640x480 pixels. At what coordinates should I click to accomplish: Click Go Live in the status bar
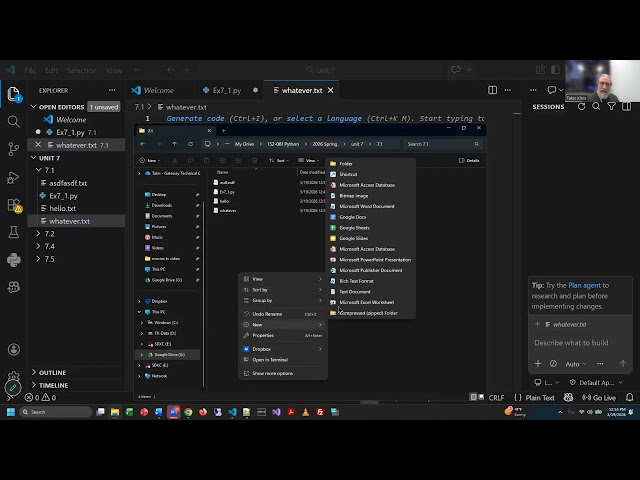(599, 398)
